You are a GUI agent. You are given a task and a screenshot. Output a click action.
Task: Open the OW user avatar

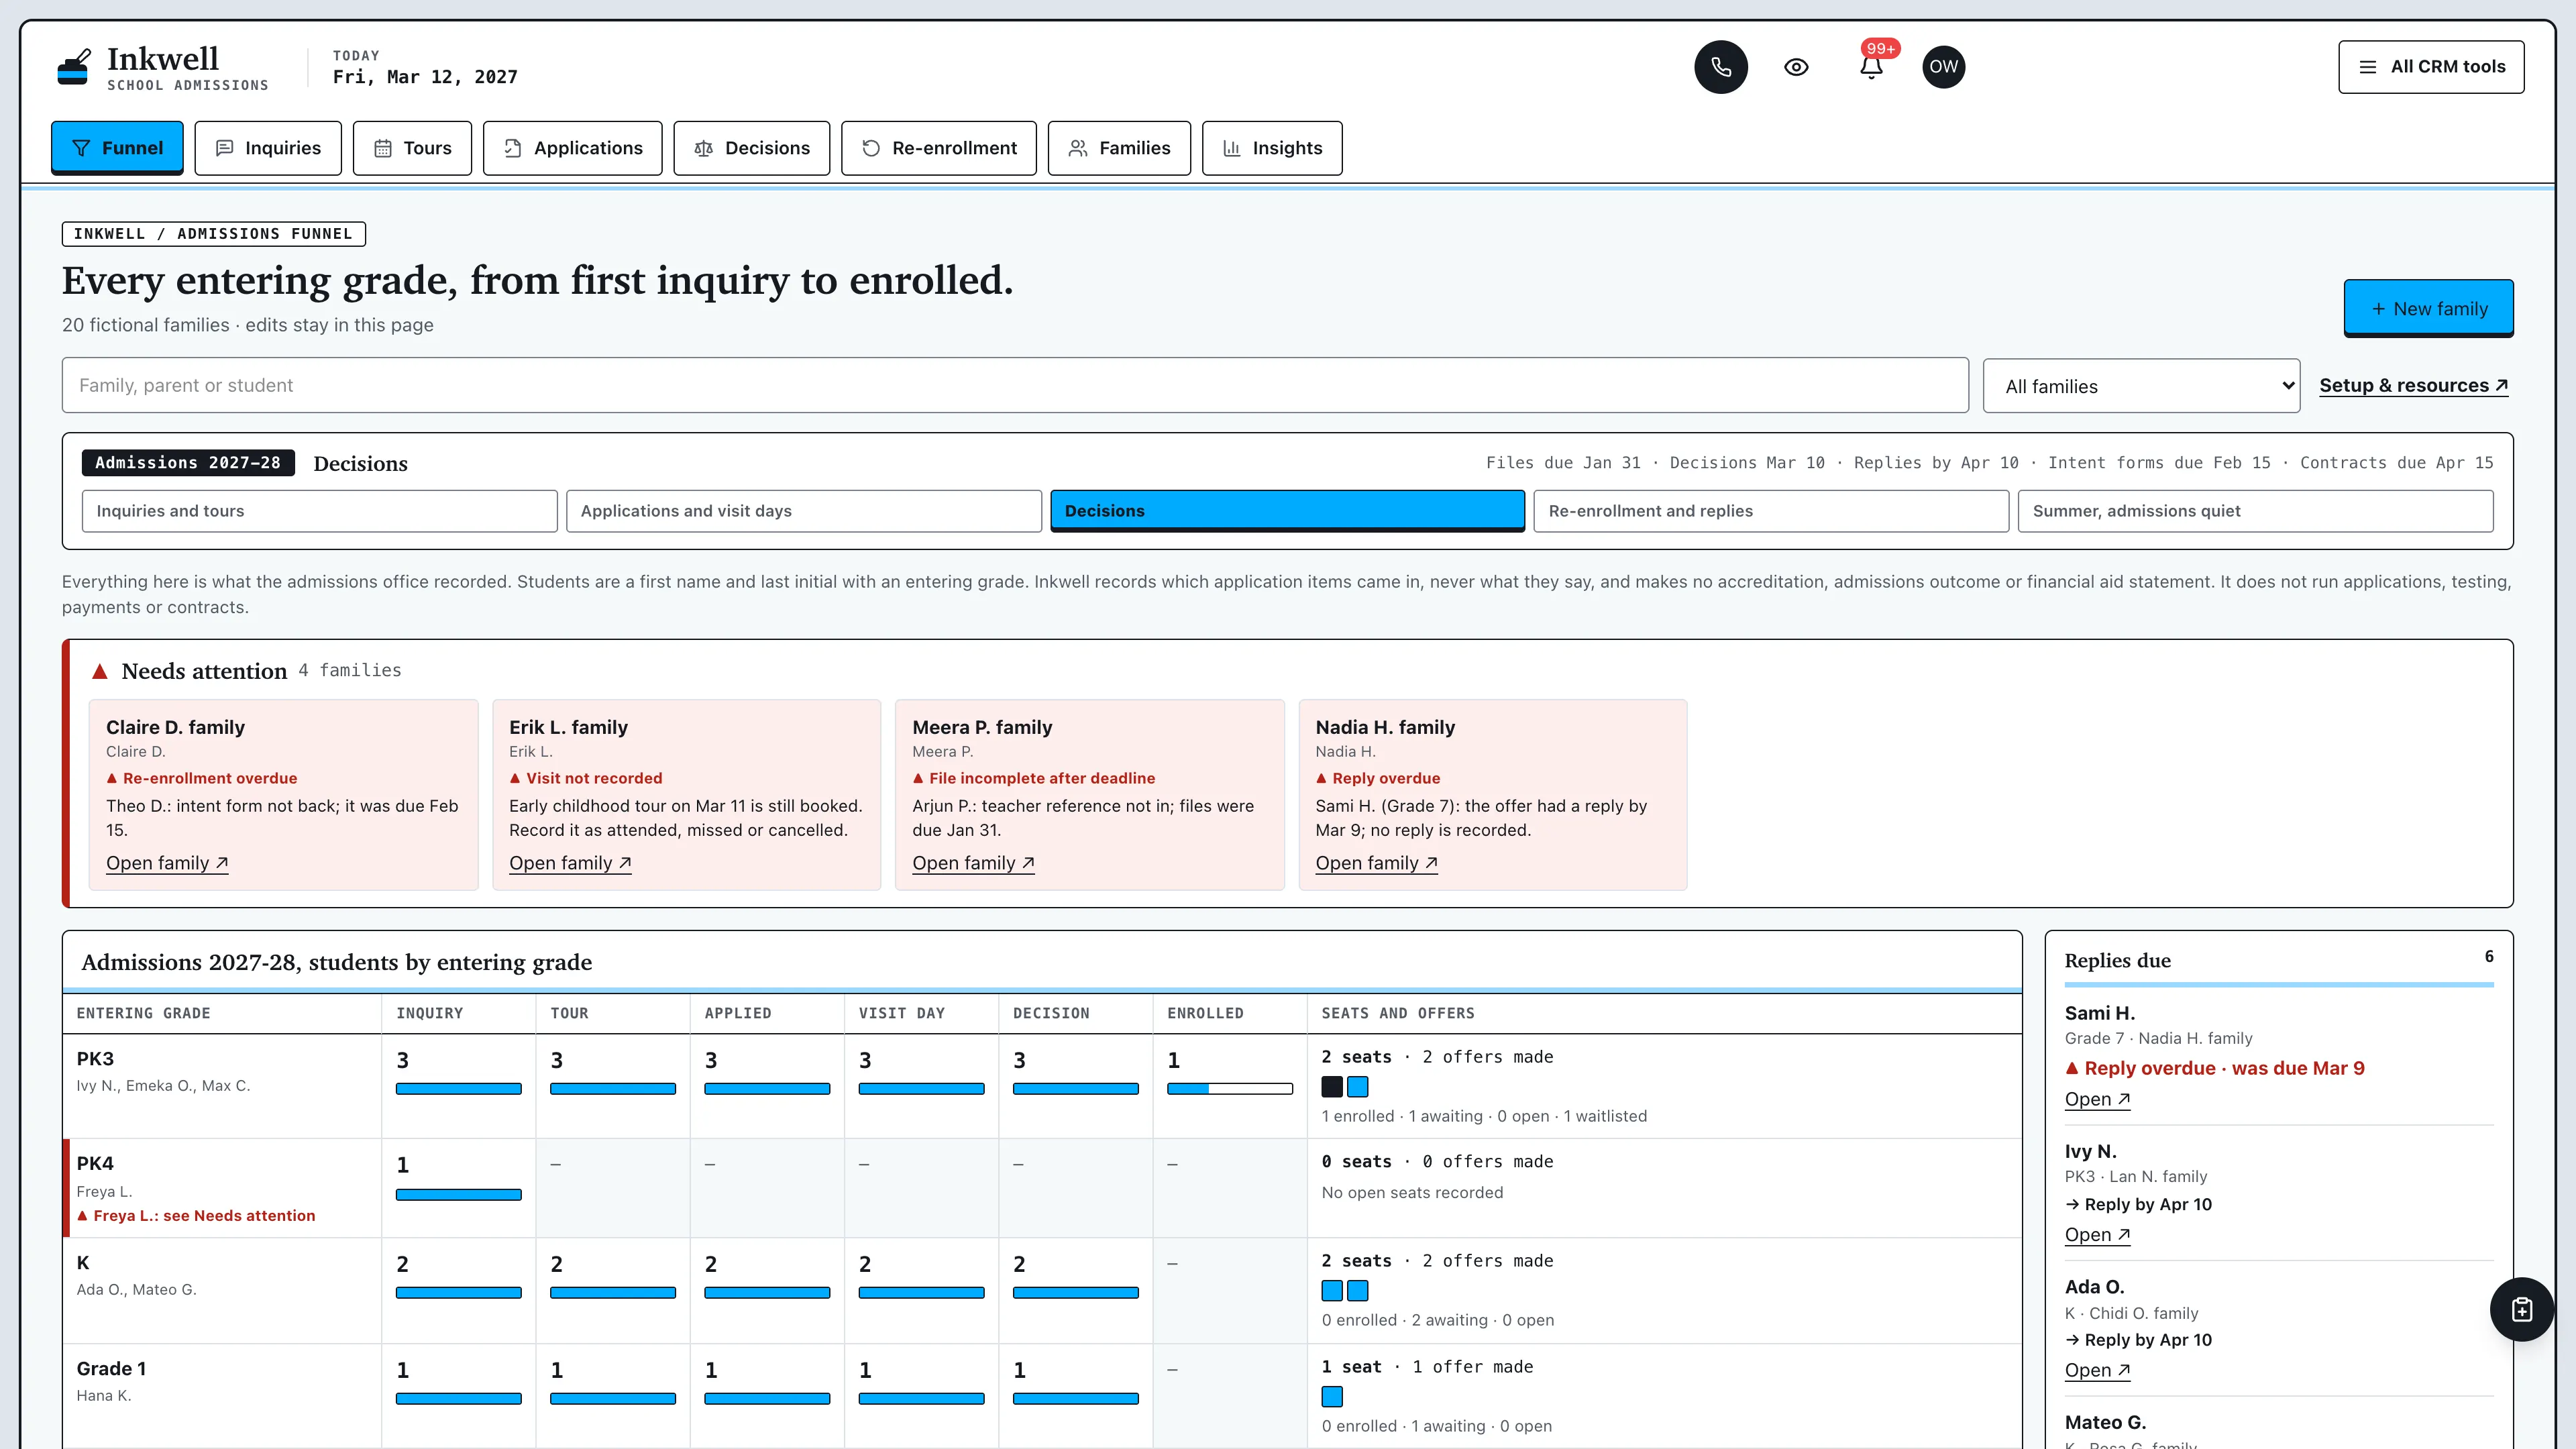coord(1943,67)
